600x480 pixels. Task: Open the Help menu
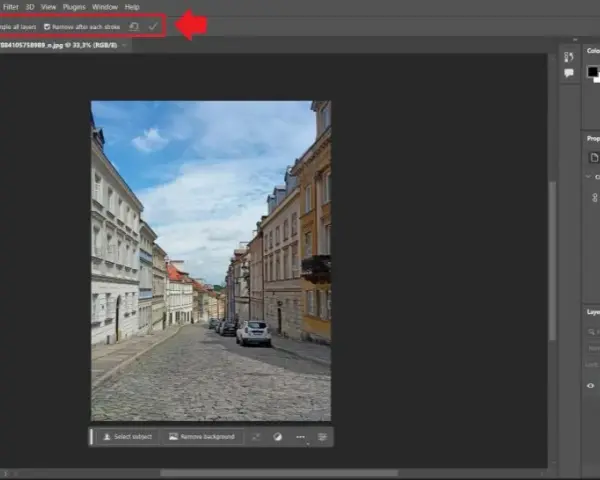[132, 7]
